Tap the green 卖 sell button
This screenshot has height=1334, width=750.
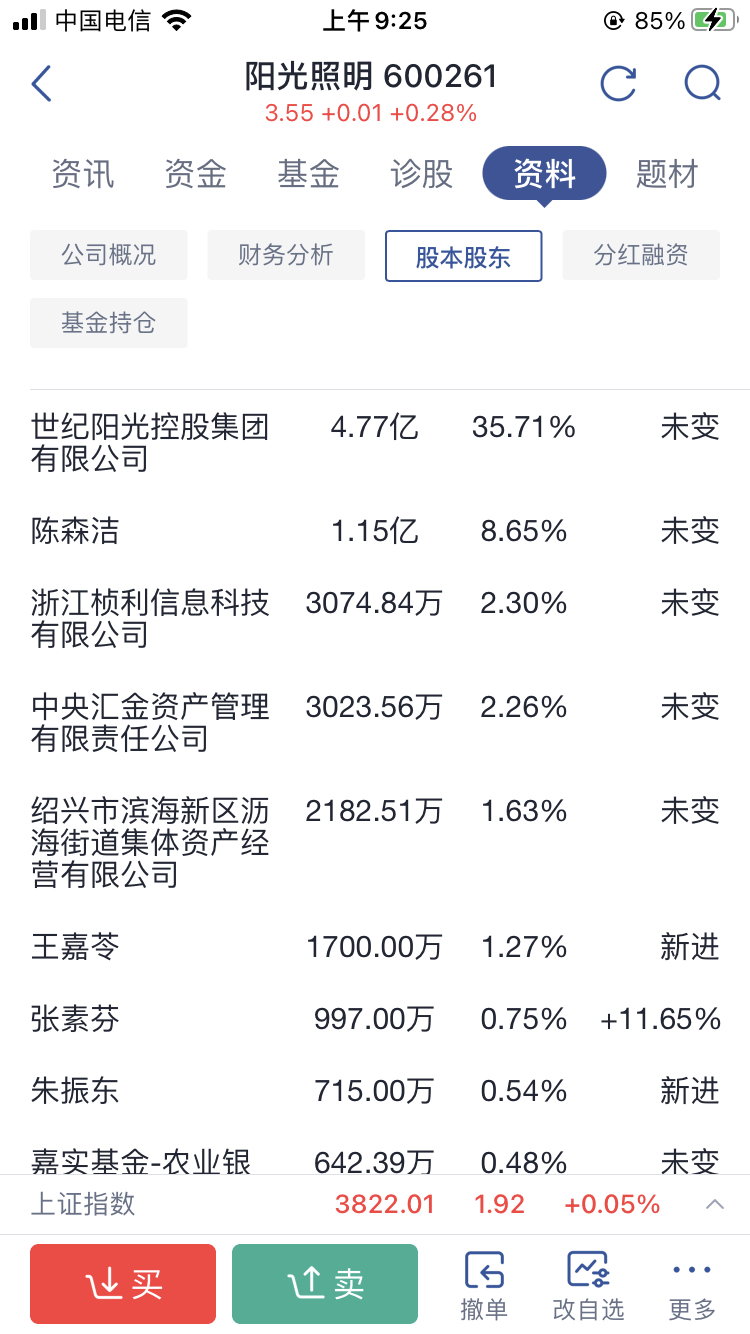click(x=325, y=1284)
